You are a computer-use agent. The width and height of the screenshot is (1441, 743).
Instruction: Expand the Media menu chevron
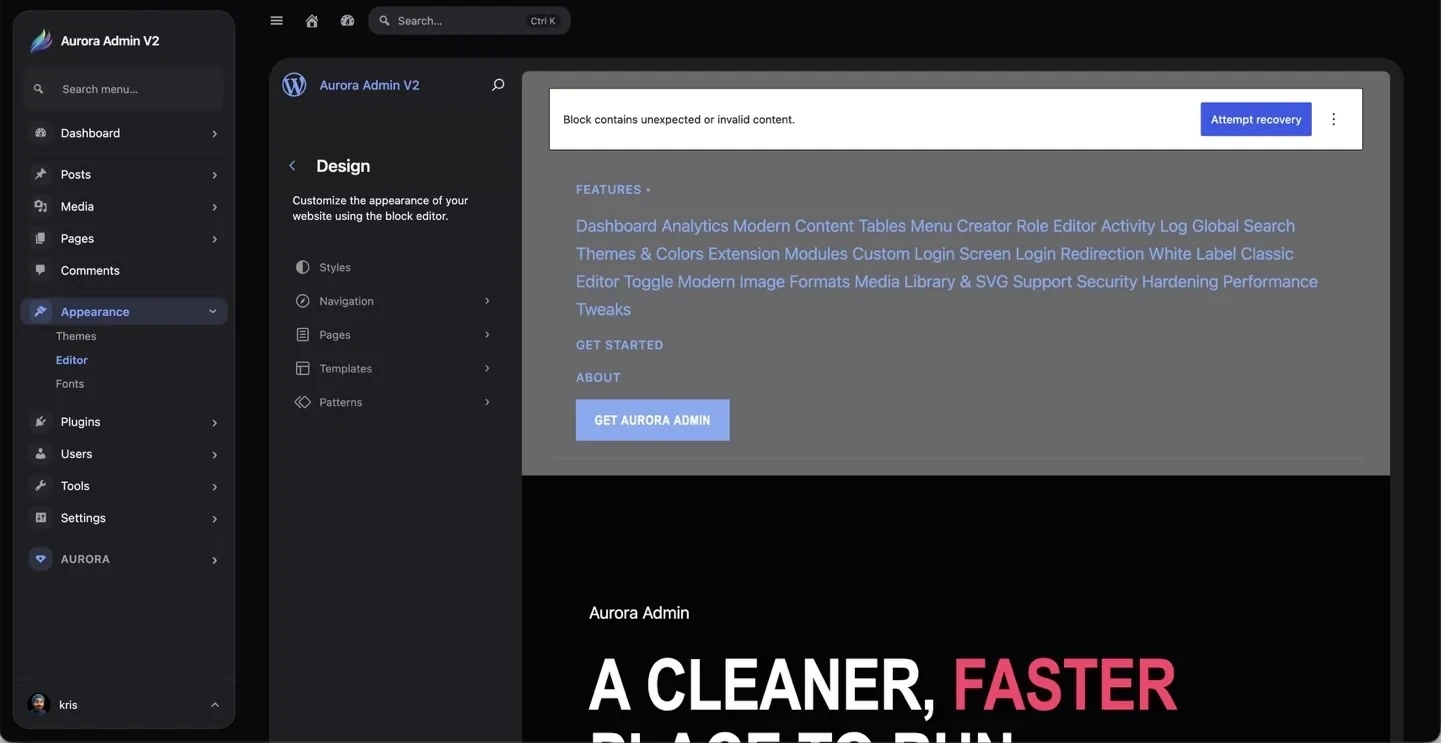coord(214,206)
